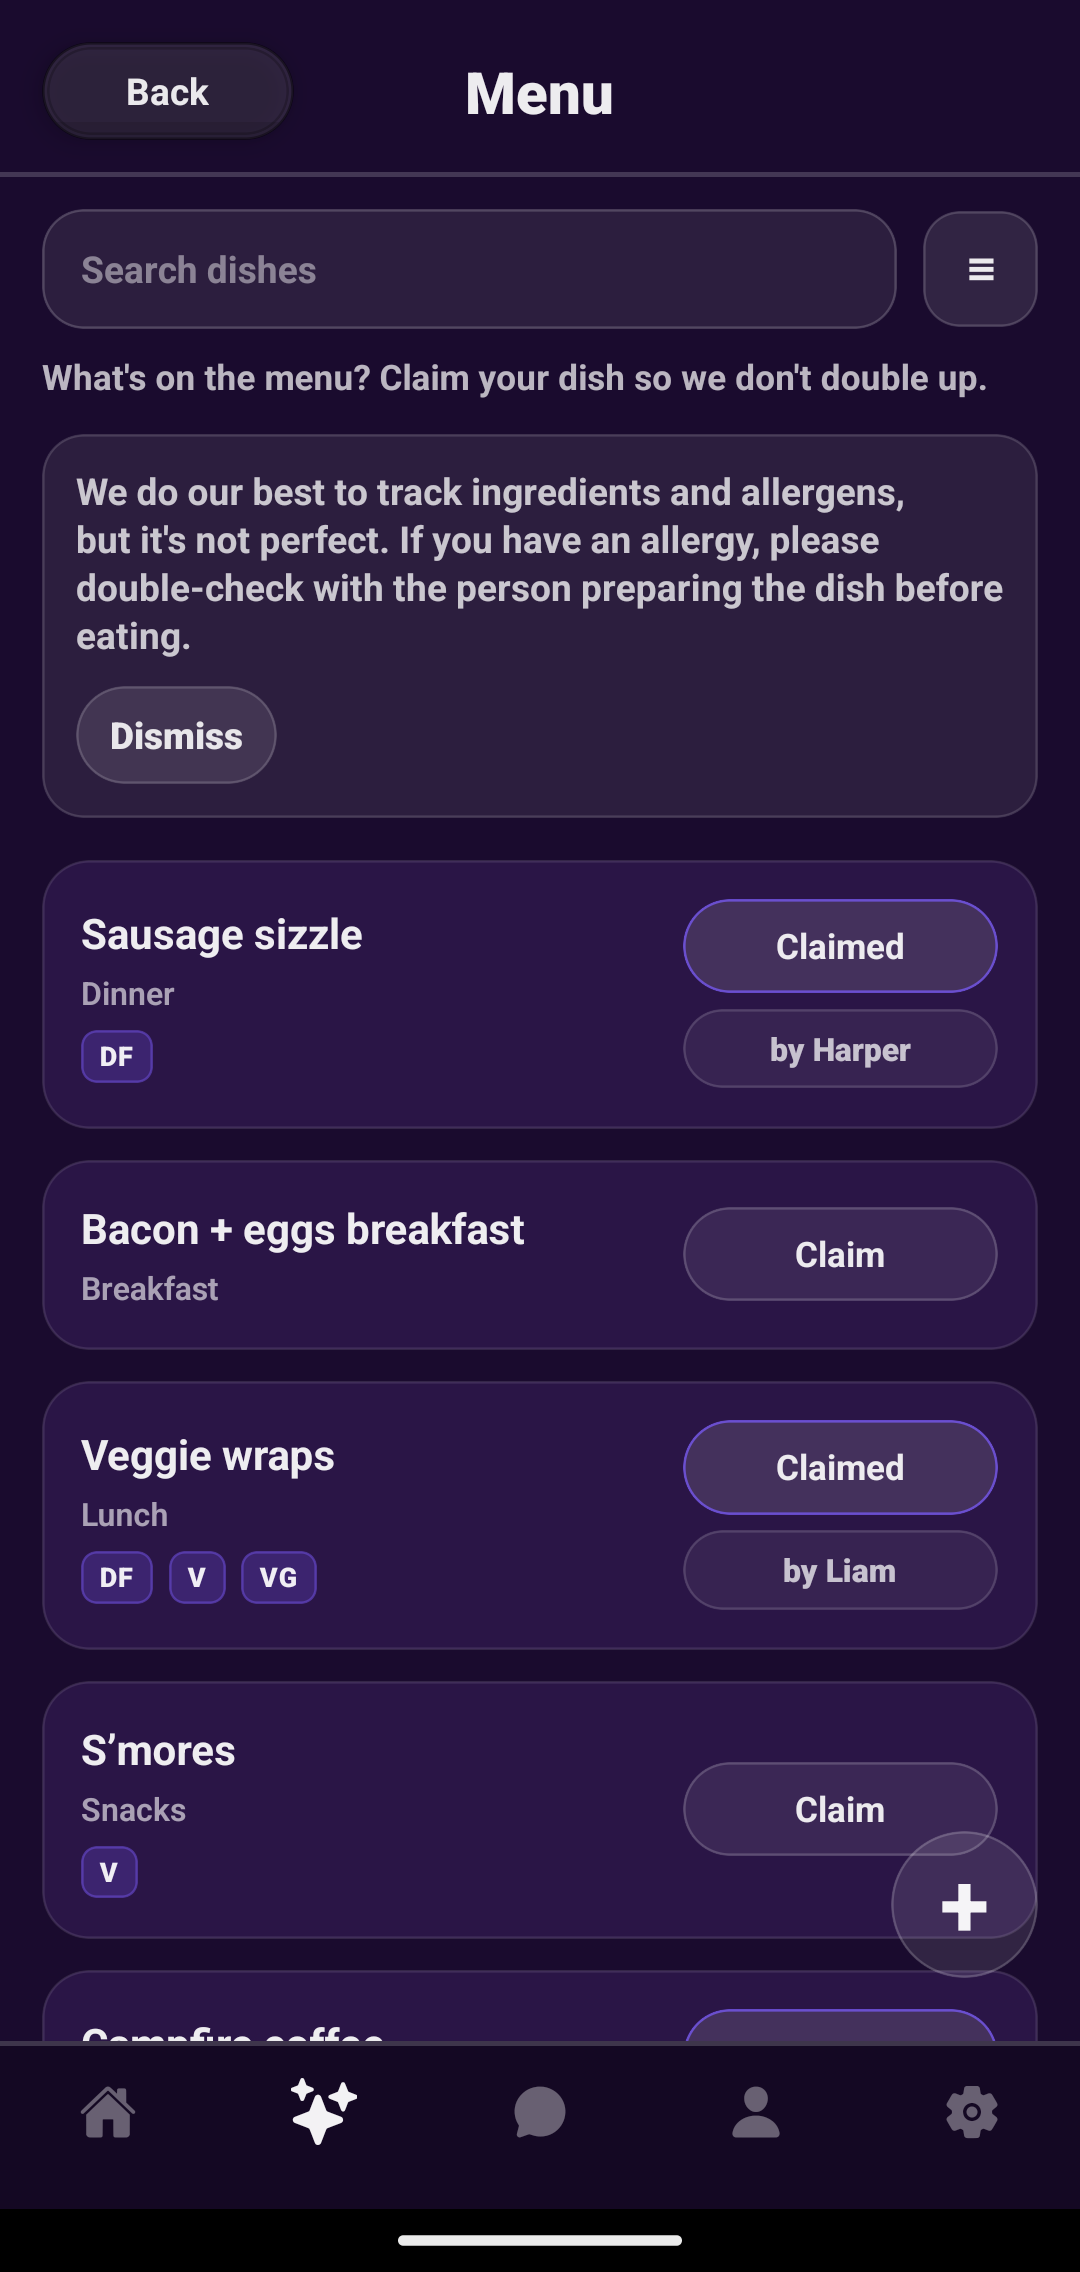Tap 'by Liam' on Veggie wraps
Viewport: 1080px width, 2272px height.
839,1570
